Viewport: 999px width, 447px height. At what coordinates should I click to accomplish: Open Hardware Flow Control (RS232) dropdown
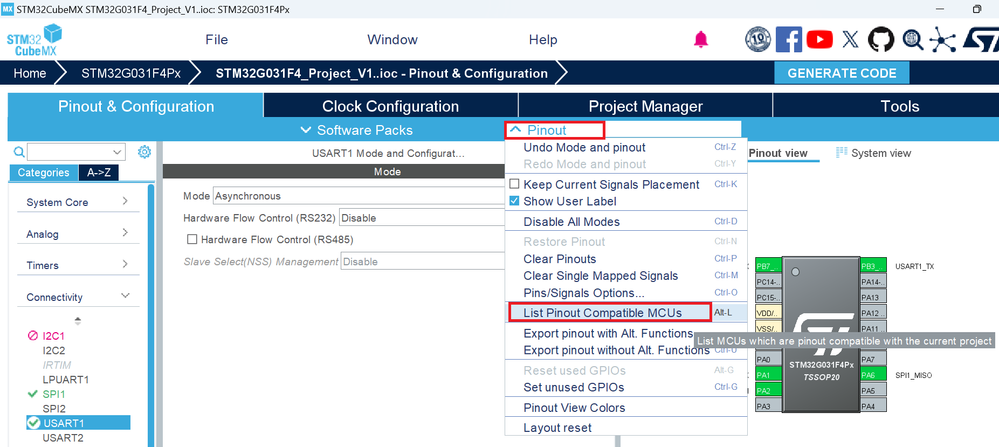tap(422, 218)
